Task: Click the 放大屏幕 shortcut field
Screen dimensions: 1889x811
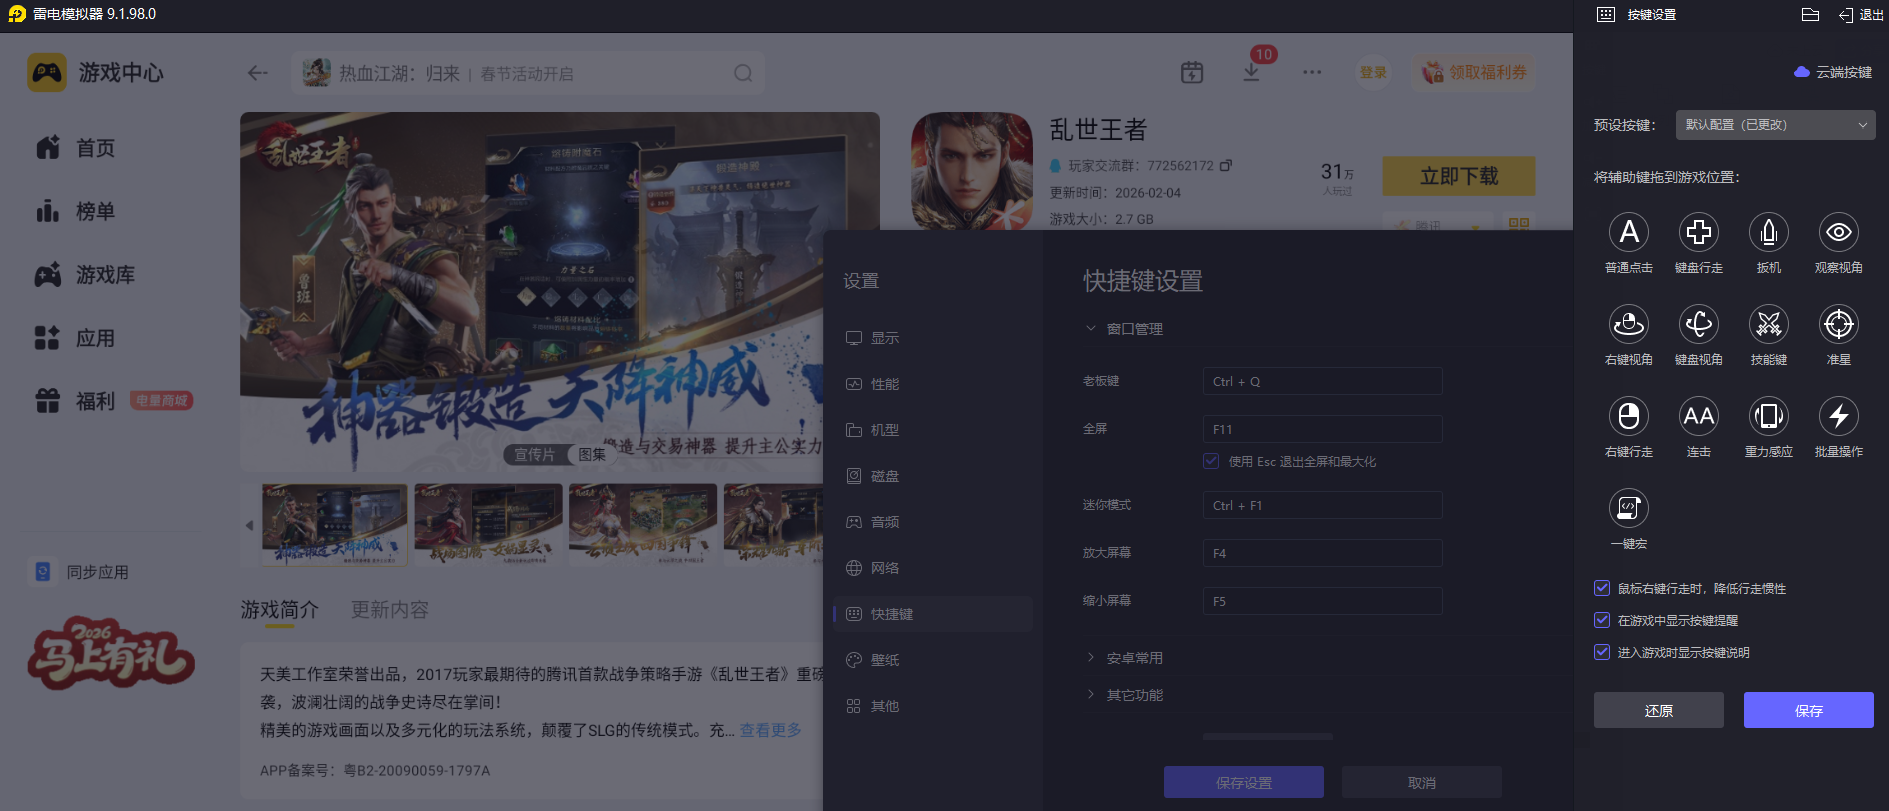Action: tap(1322, 553)
